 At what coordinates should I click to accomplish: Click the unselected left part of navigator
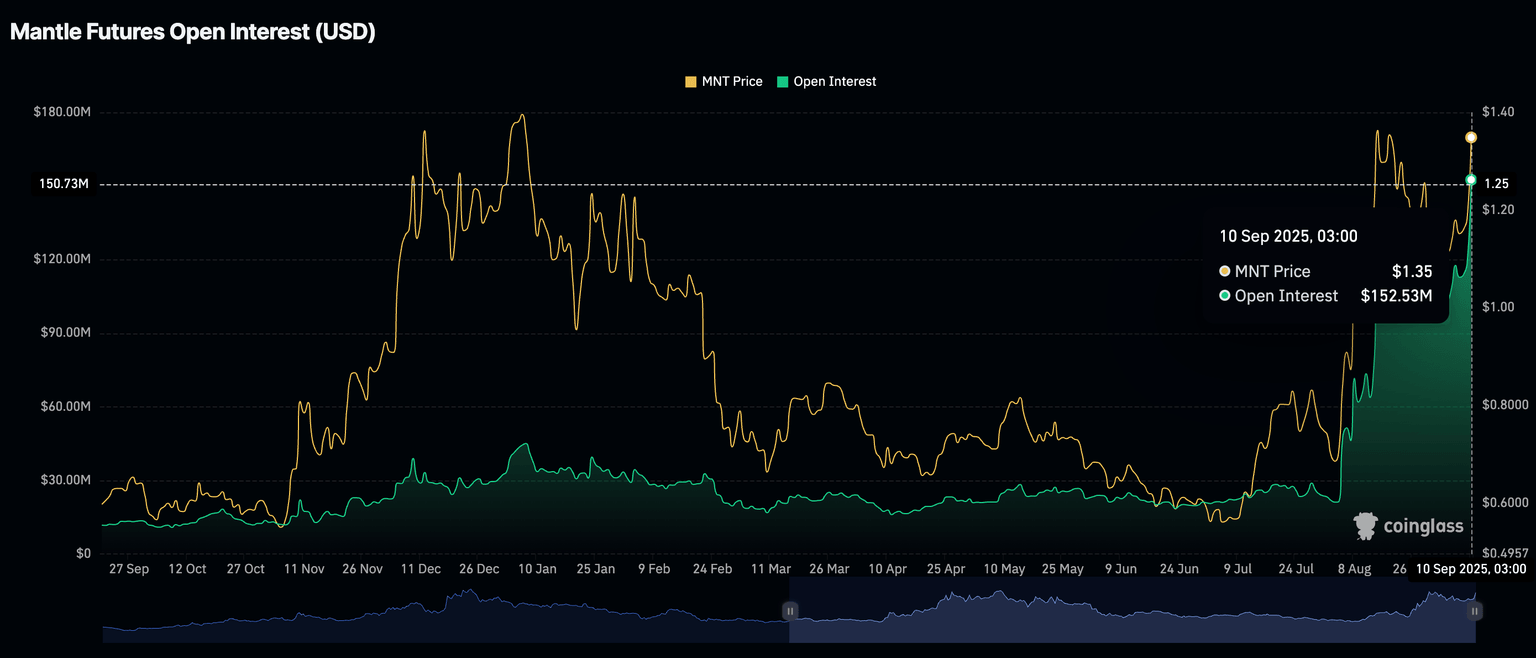(x=445, y=612)
